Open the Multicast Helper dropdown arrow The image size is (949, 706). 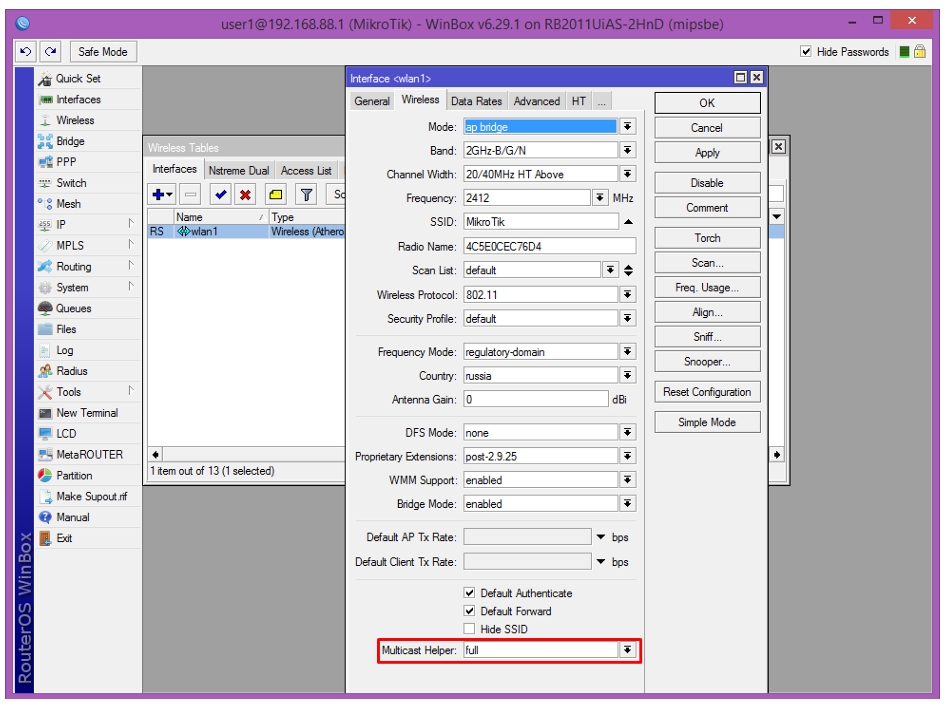628,650
